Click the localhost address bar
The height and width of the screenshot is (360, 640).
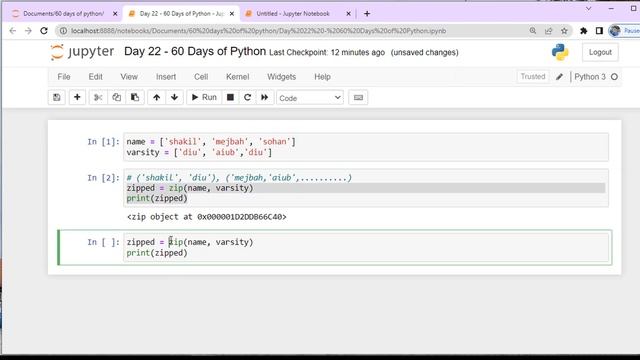click(x=258, y=31)
